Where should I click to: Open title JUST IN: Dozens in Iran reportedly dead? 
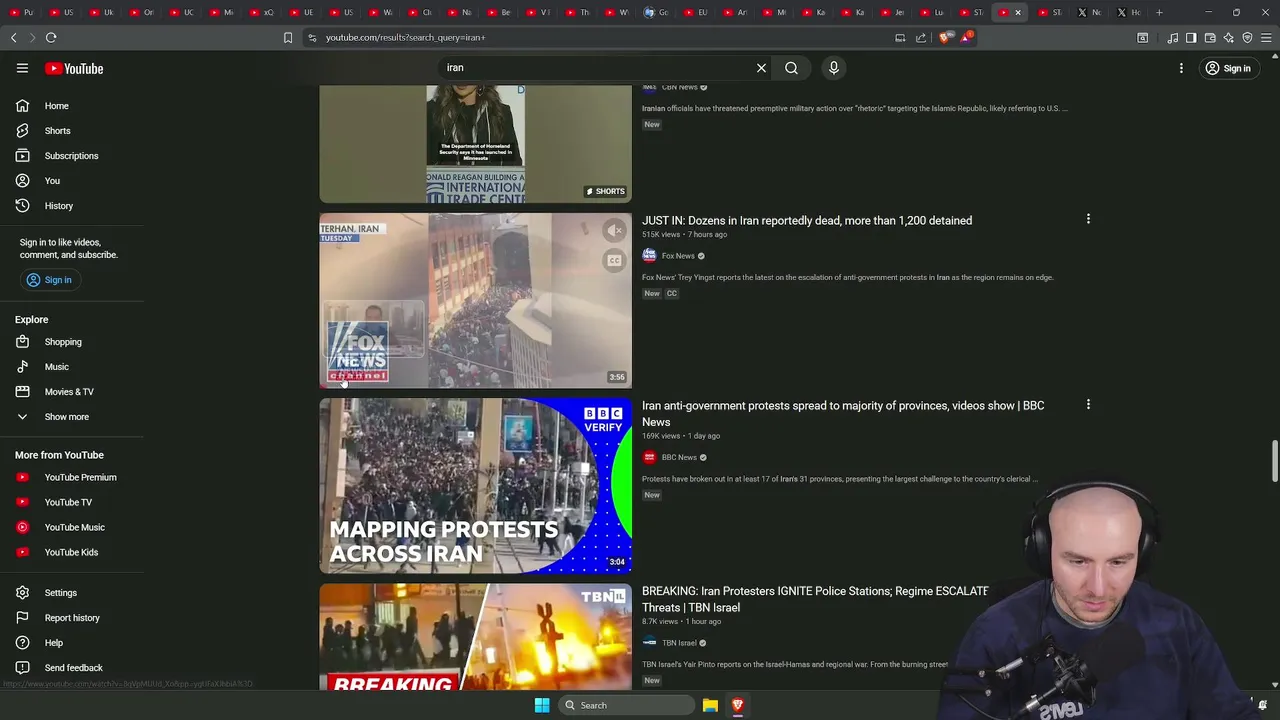tap(807, 220)
